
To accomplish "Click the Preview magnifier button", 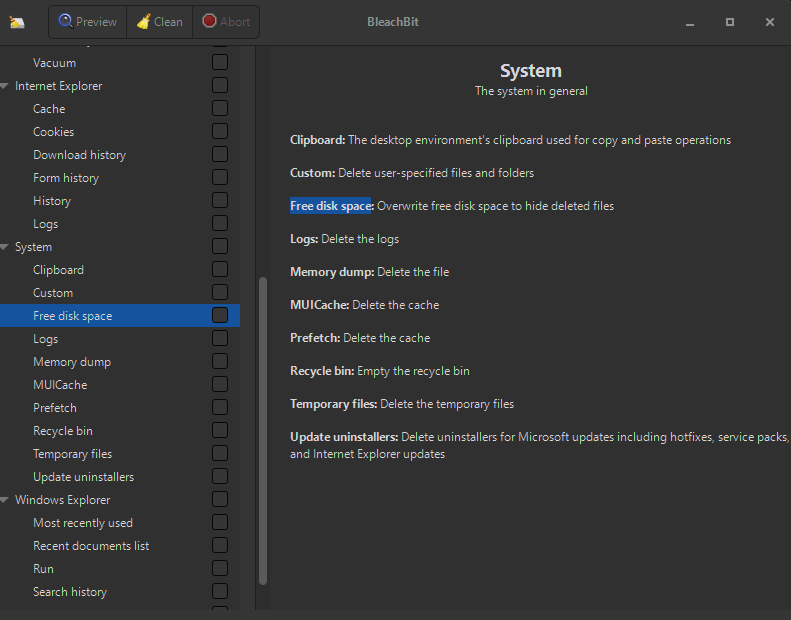I will [87, 22].
